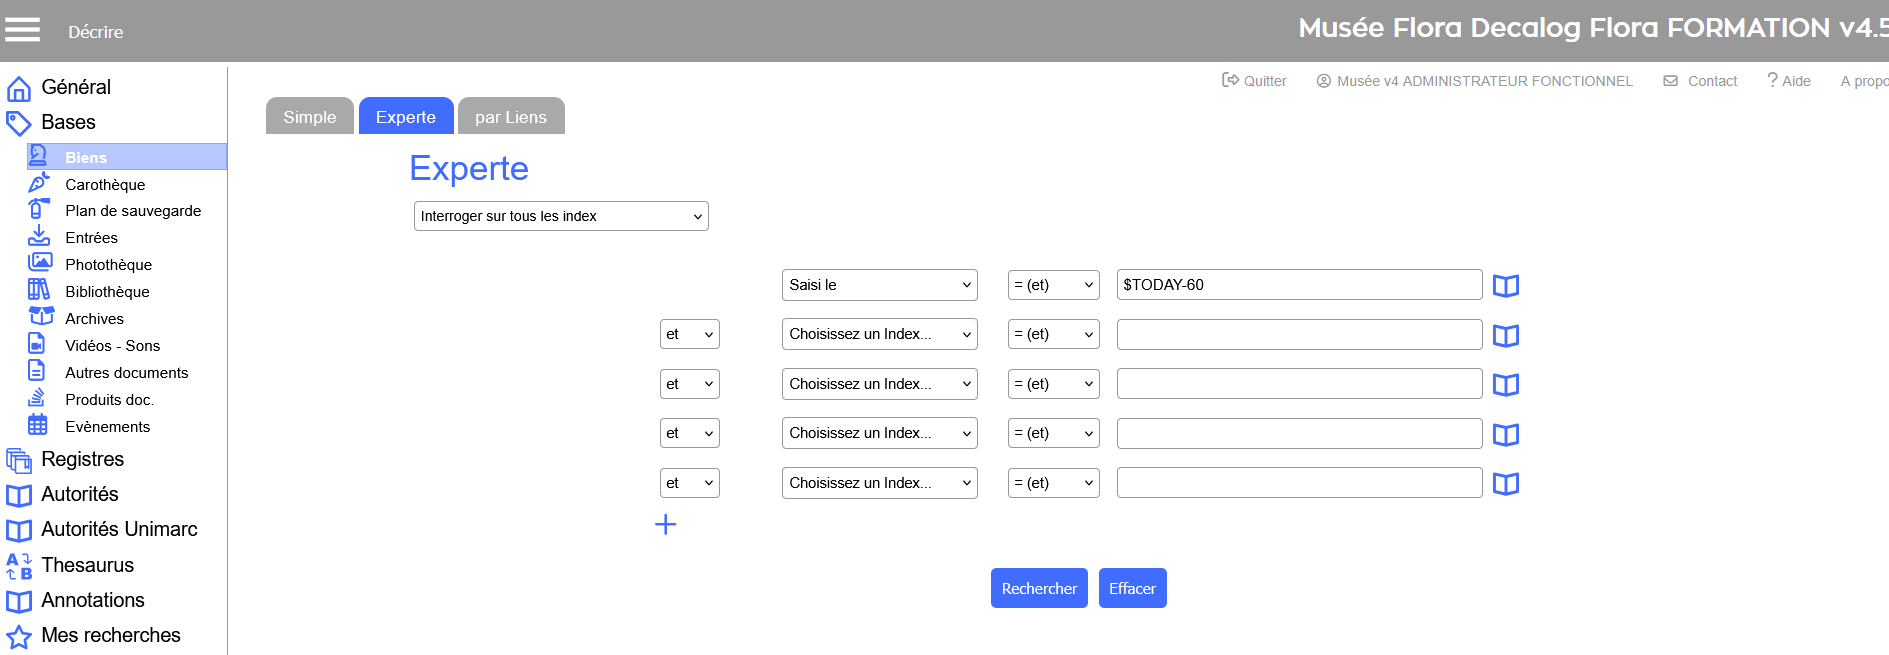The height and width of the screenshot is (655, 1889).
Task: Select Archives in the Bases tree
Action: [x=94, y=319]
